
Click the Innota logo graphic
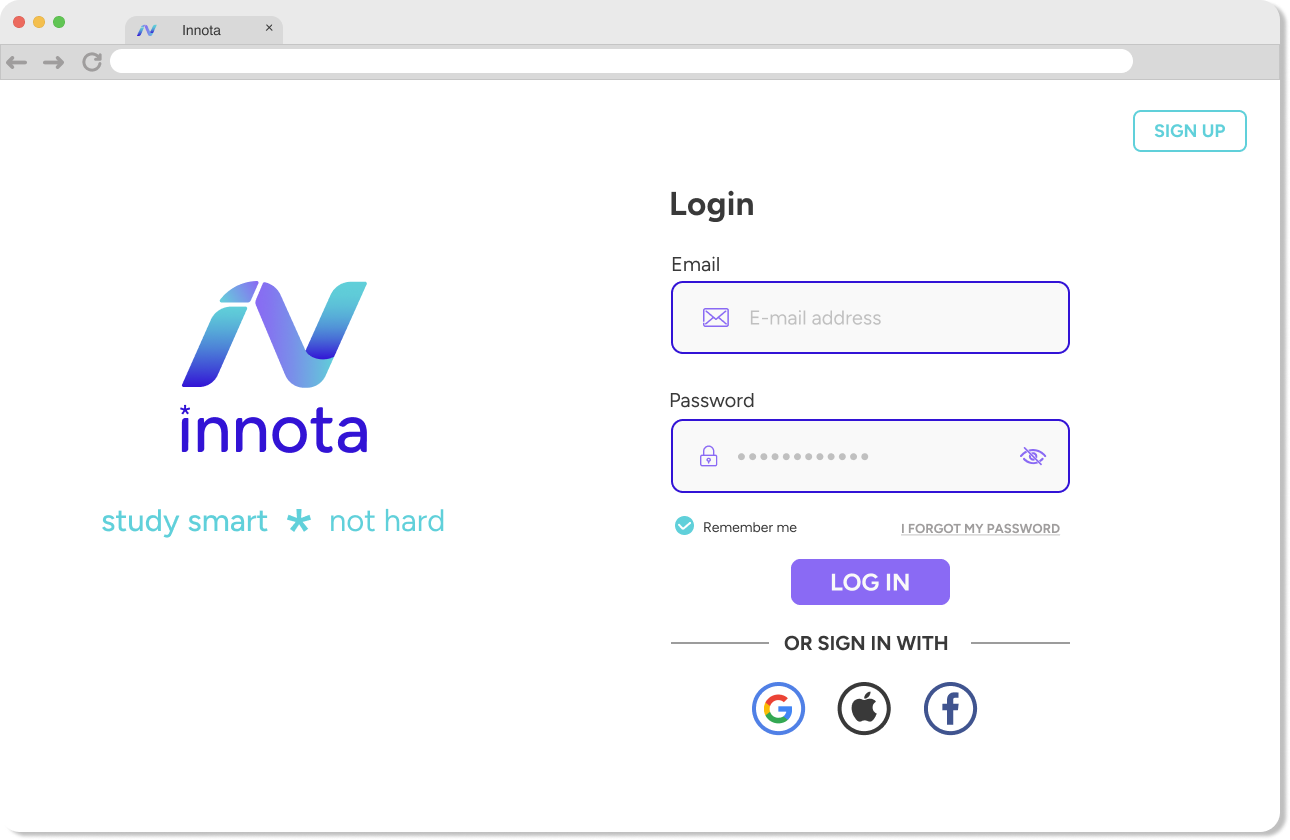274,334
